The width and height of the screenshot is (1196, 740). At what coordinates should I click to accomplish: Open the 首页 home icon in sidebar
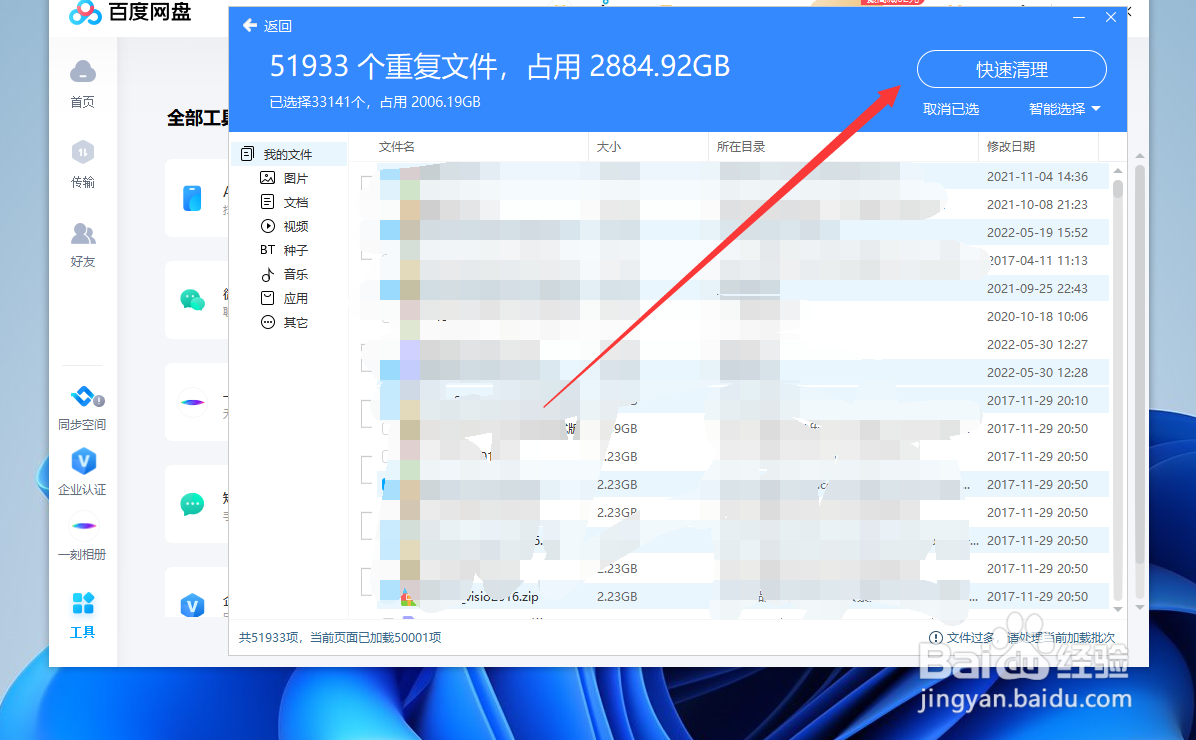(82, 72)
